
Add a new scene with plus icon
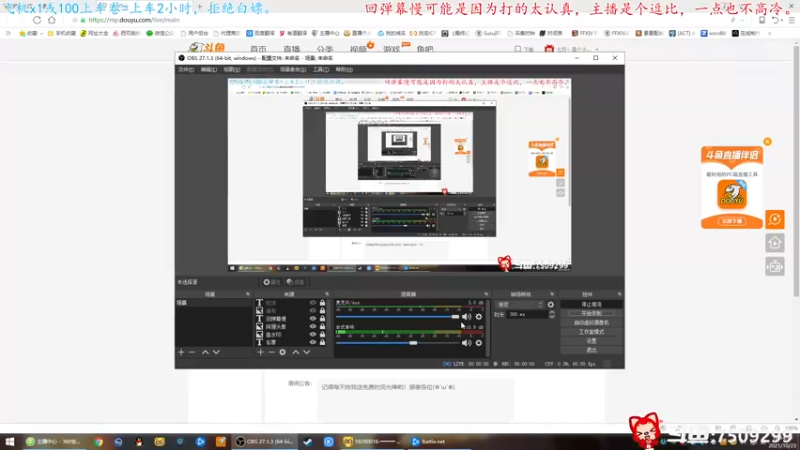(181, 352)
